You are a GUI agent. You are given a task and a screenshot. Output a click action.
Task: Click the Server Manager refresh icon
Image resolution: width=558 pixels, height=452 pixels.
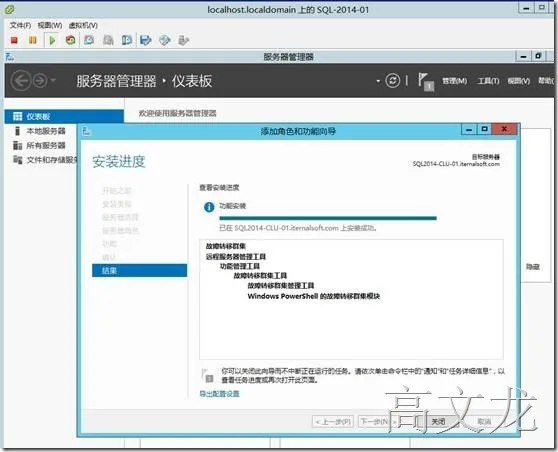pyautogui.click(x=393, y=81)
